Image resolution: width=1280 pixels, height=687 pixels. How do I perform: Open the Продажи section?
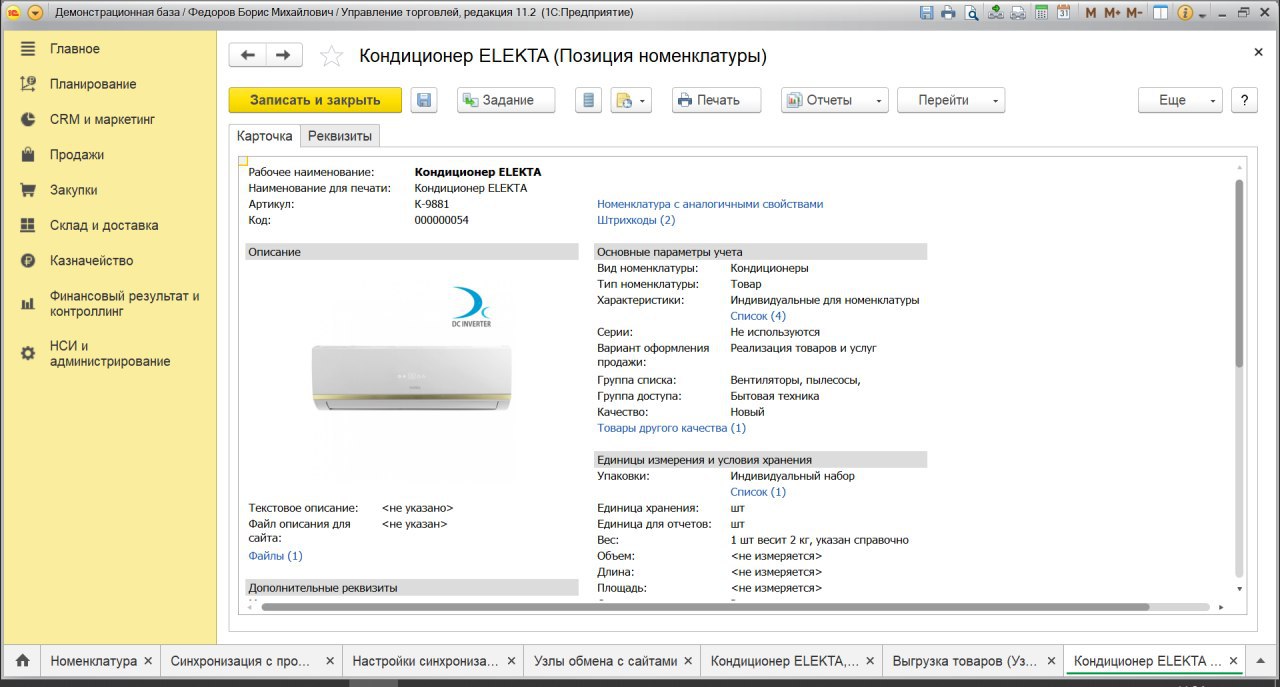click(77, 155)
